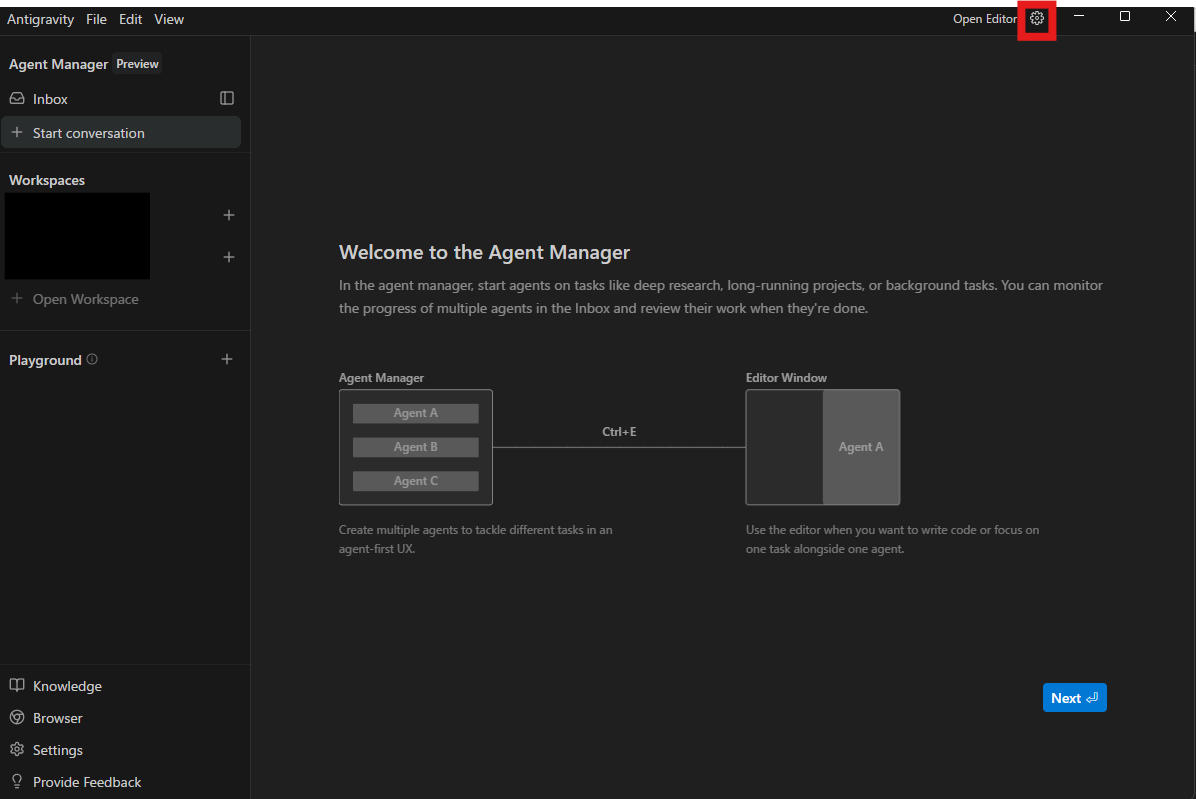Image resolution: width=1196 pixels, height=799 pixels.
Task: Click the Provide Feedback lightbulb icon
Action: click(17, 781)
